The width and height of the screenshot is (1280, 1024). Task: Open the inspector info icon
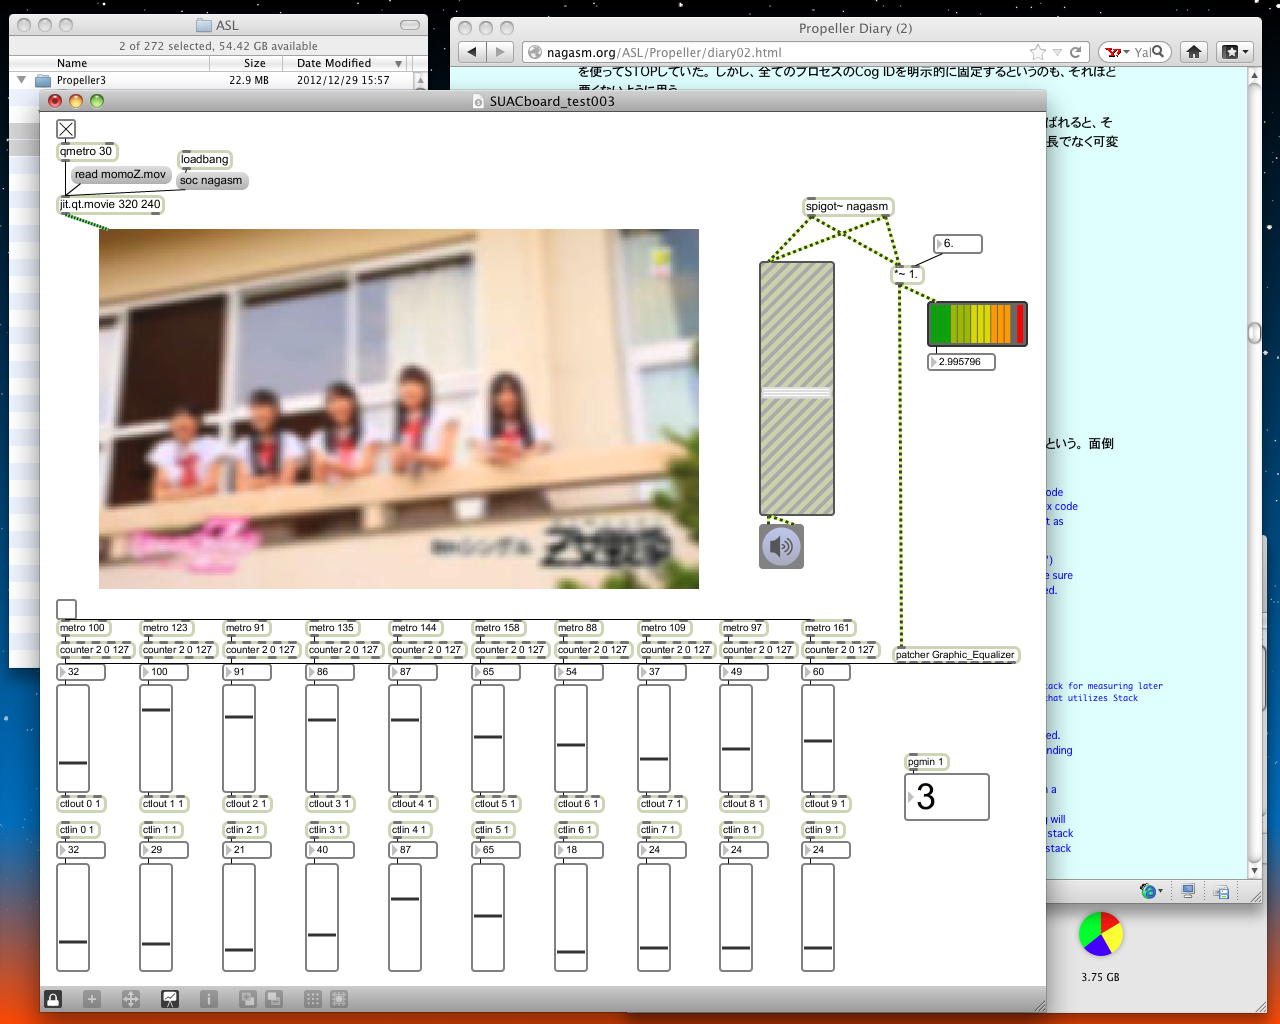(x=208, y=998)
